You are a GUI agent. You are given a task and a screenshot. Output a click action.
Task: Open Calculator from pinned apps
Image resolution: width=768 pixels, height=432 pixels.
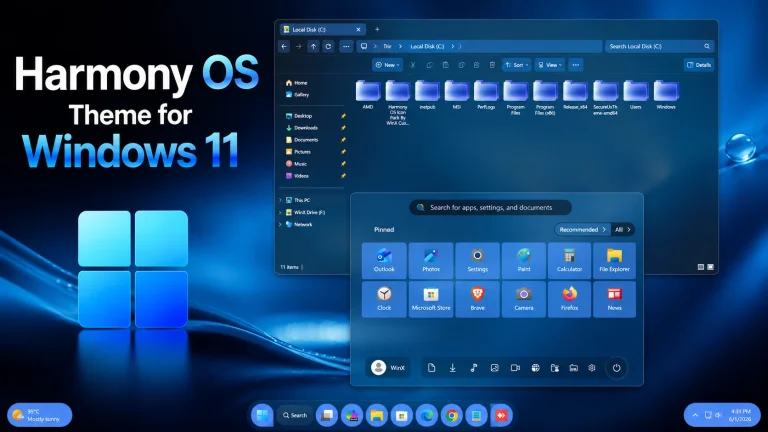[569, 260]
